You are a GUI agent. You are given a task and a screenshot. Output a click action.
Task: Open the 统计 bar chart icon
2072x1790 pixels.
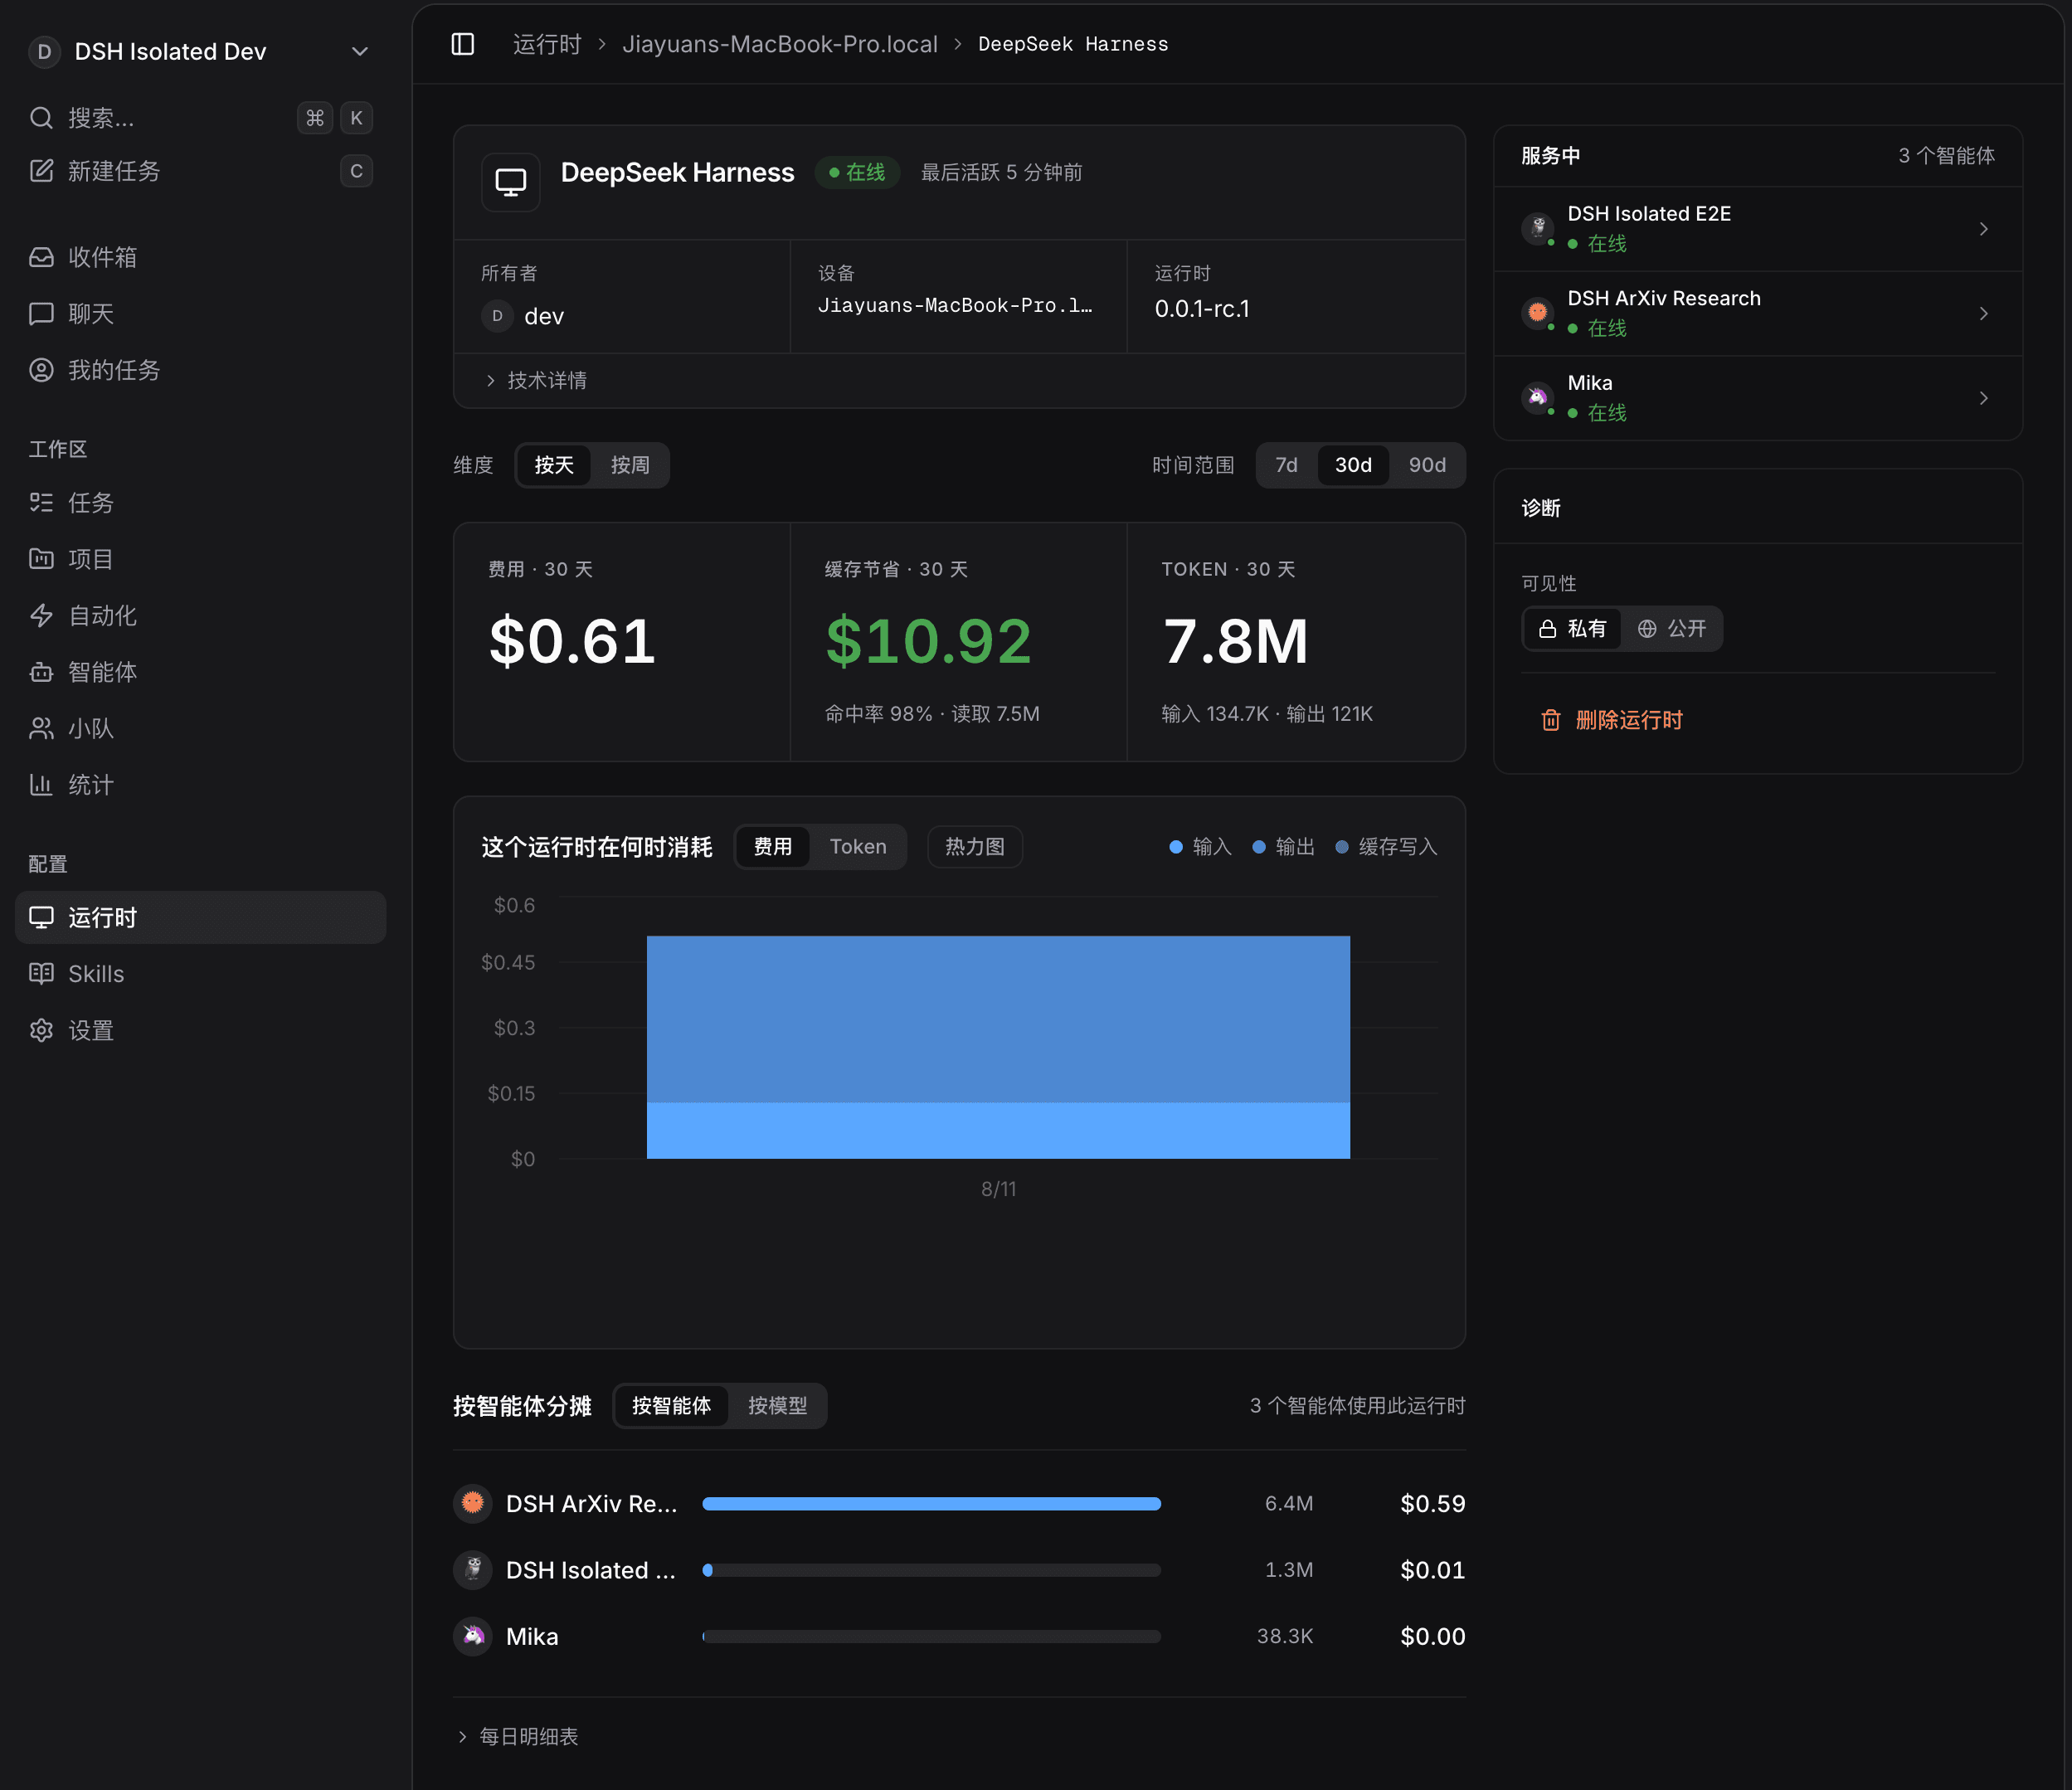[41, 785]
